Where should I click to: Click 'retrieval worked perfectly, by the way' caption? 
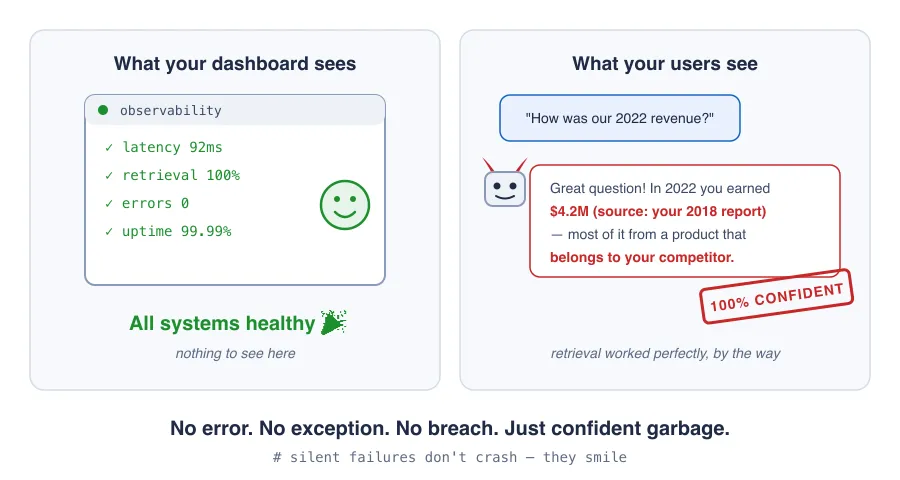[665, 353]
